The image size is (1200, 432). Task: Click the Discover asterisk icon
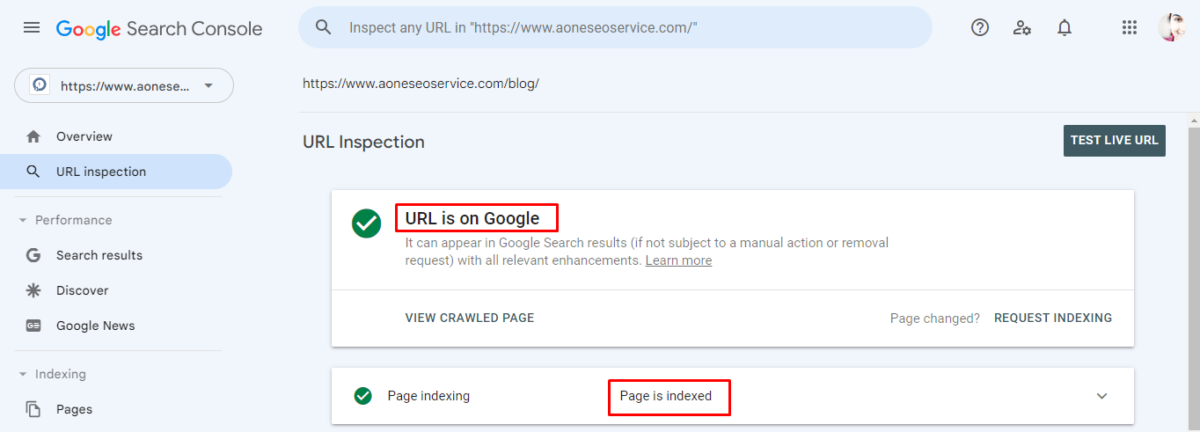(33, 290)
